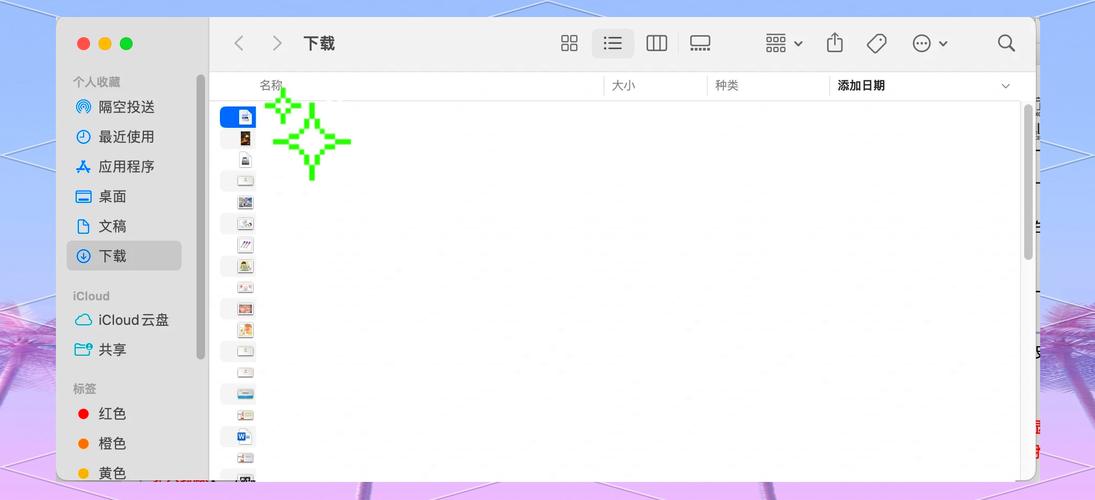Screen dimensions: 1095x500
Task: Click the tag icon to edit tags
Action: pyautogui.click(x=876, y=43)
